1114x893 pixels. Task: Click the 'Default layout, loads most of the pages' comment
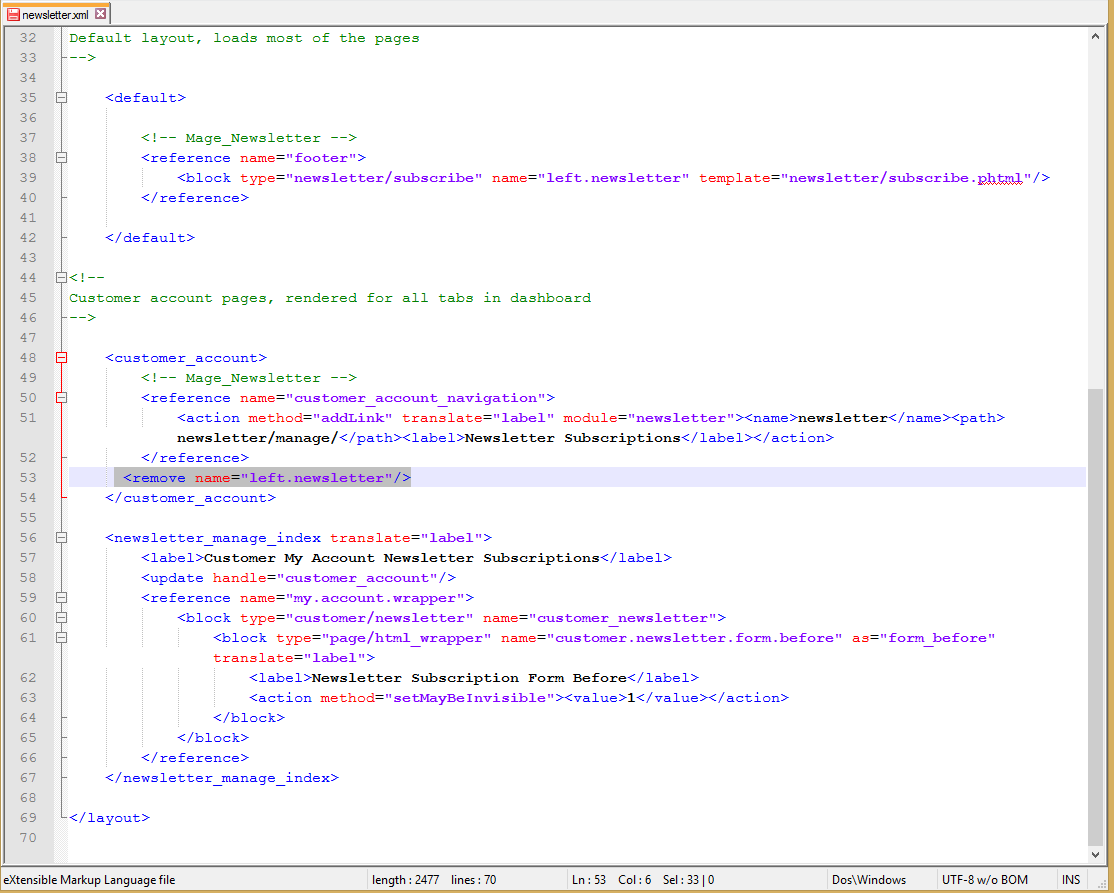(244, 38)
